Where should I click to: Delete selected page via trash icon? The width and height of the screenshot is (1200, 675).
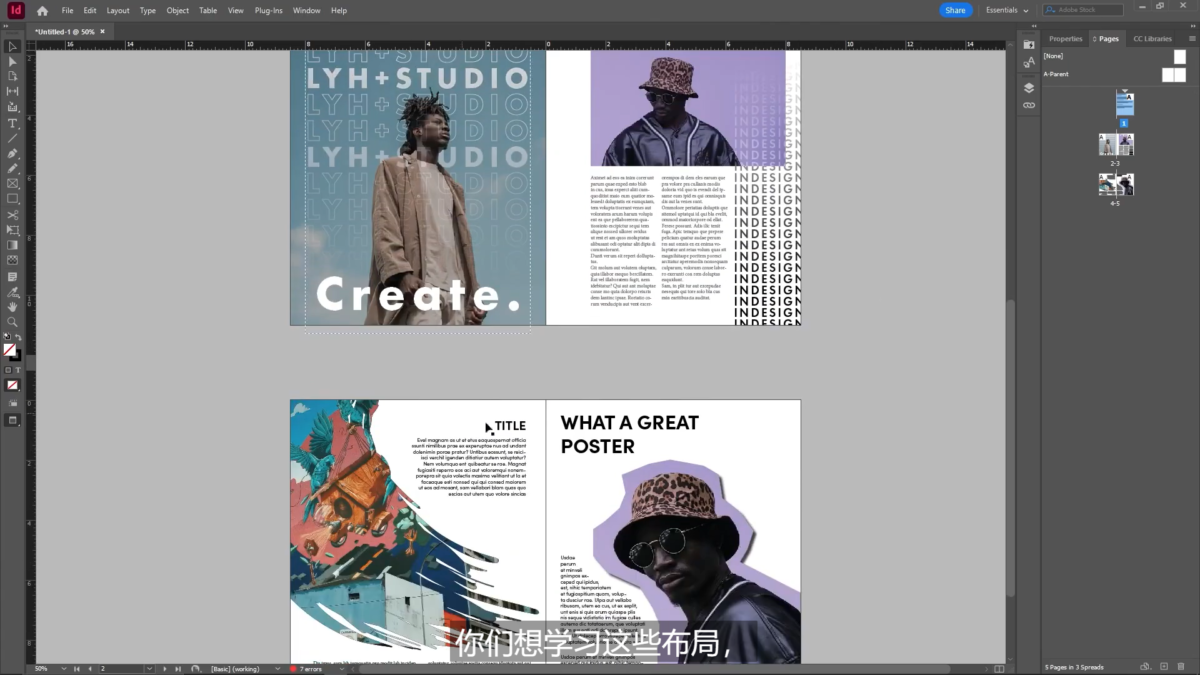[x=1181, y=667]
